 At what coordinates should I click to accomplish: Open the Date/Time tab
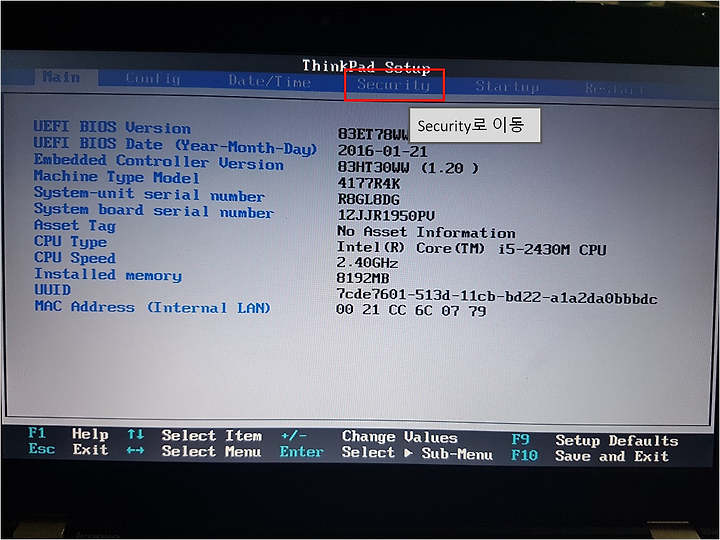[270, 81]
